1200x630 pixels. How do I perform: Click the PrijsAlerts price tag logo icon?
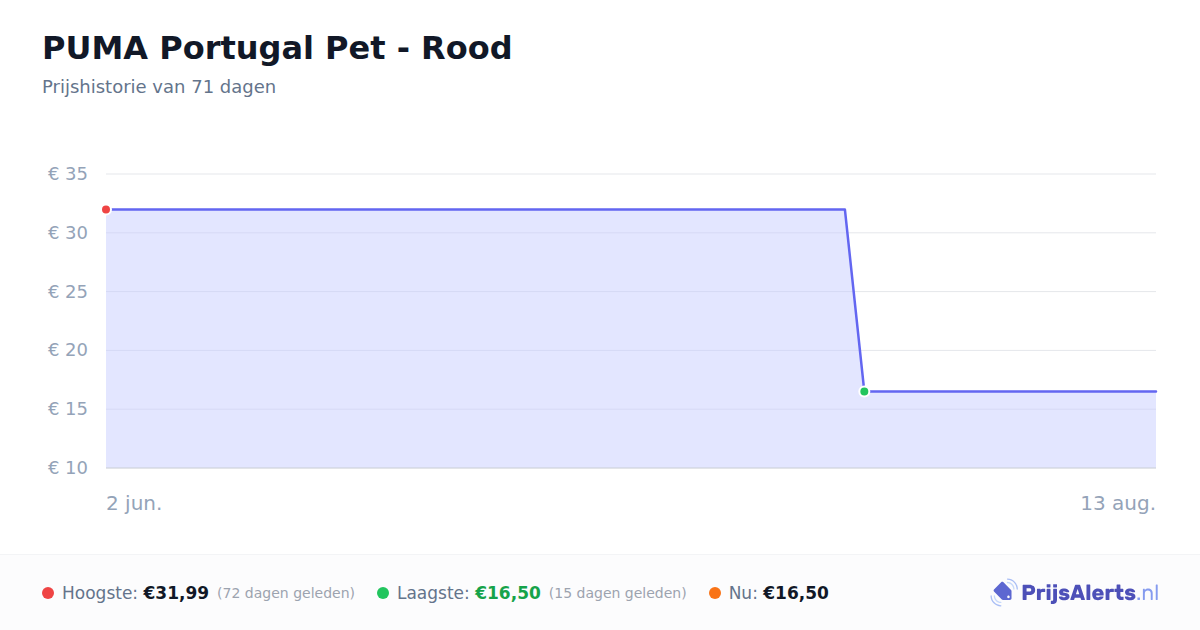pos(1004,593)
